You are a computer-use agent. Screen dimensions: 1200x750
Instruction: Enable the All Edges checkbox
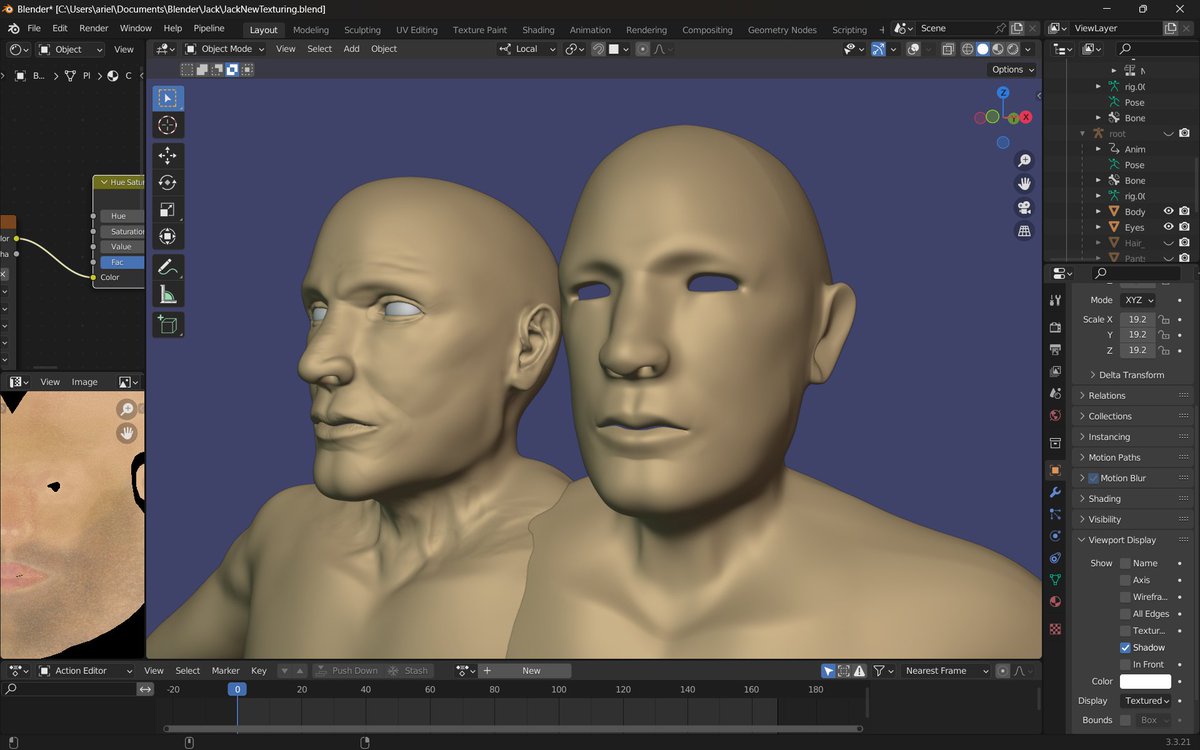1125,614
